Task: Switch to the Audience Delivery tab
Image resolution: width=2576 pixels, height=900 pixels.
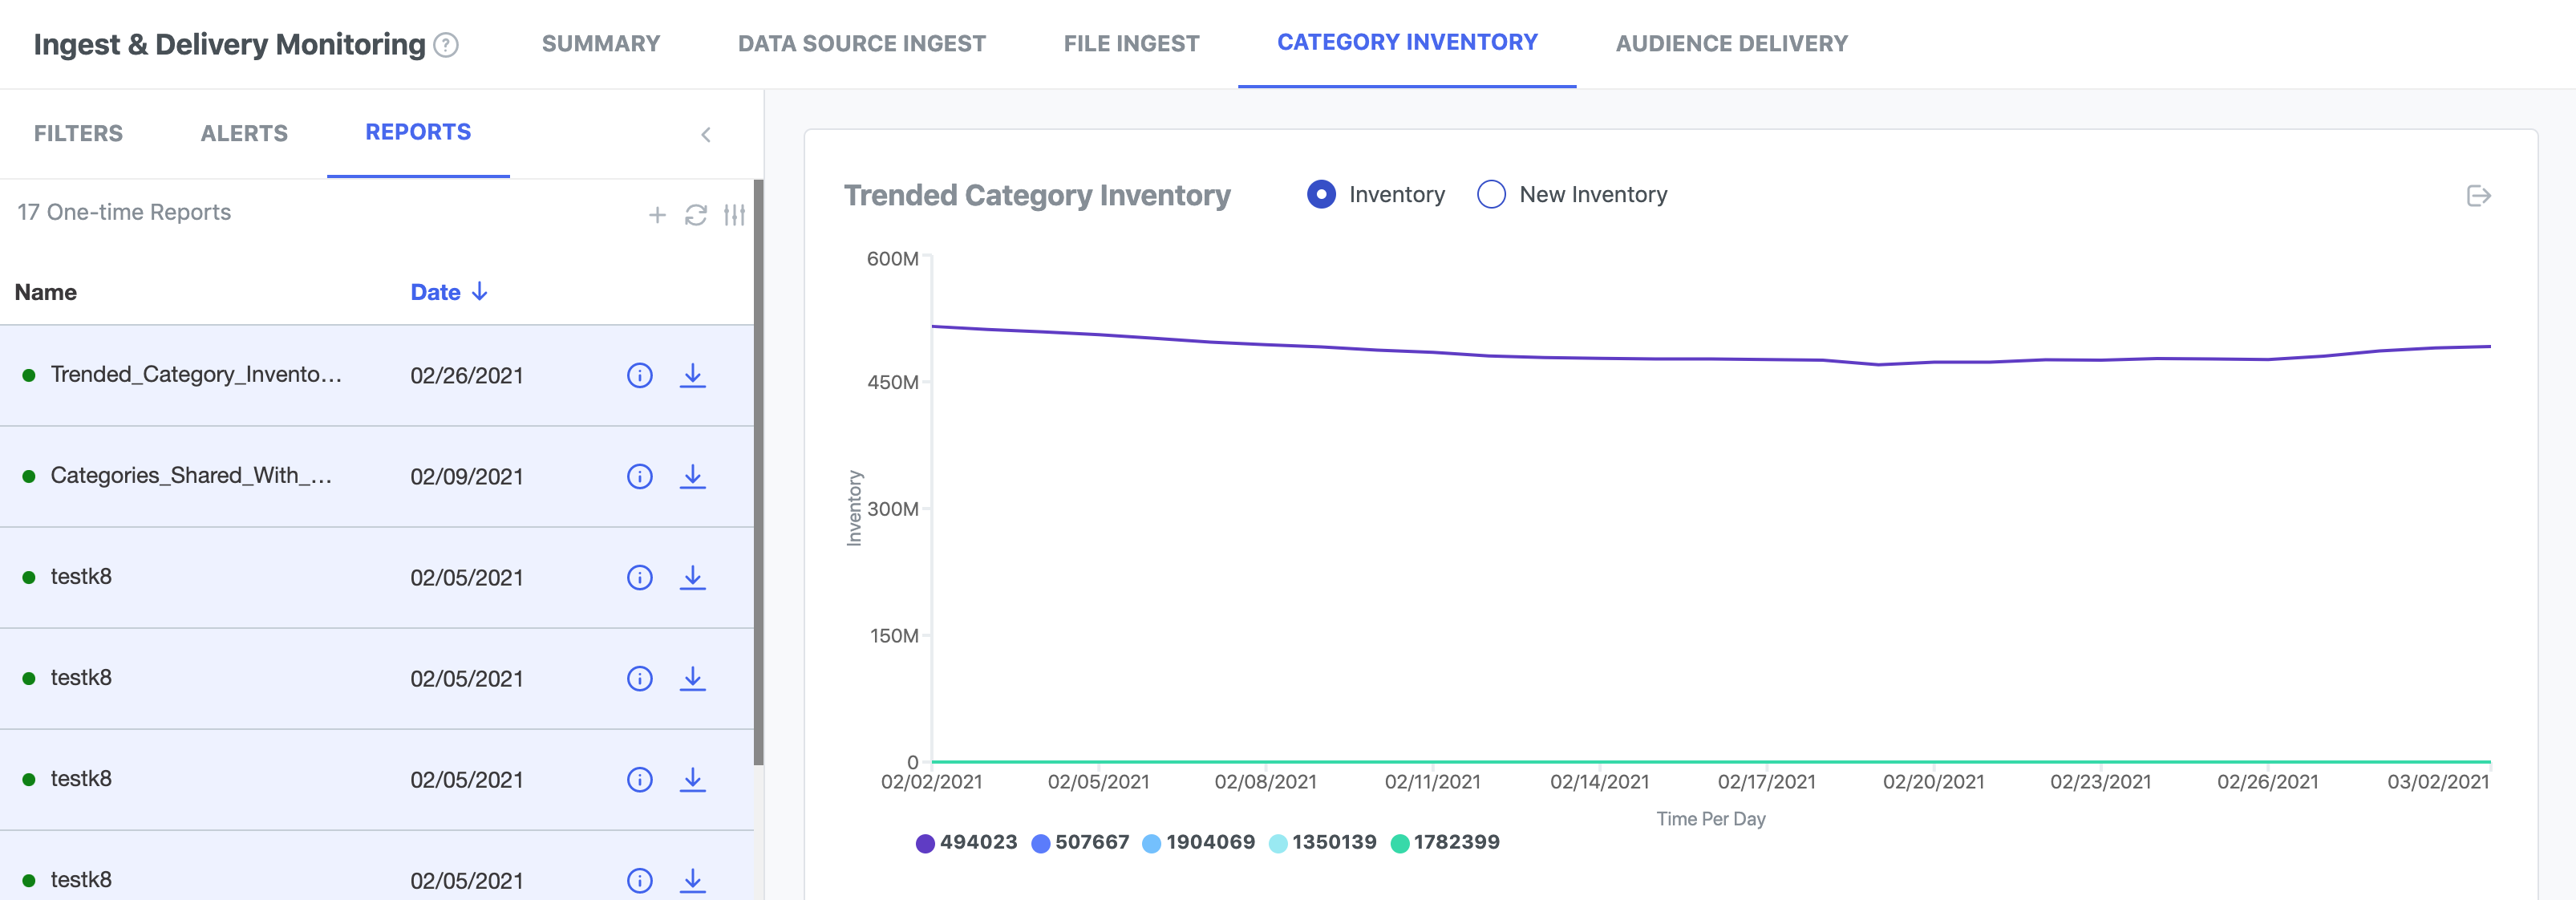Action: pos(1731,44)
